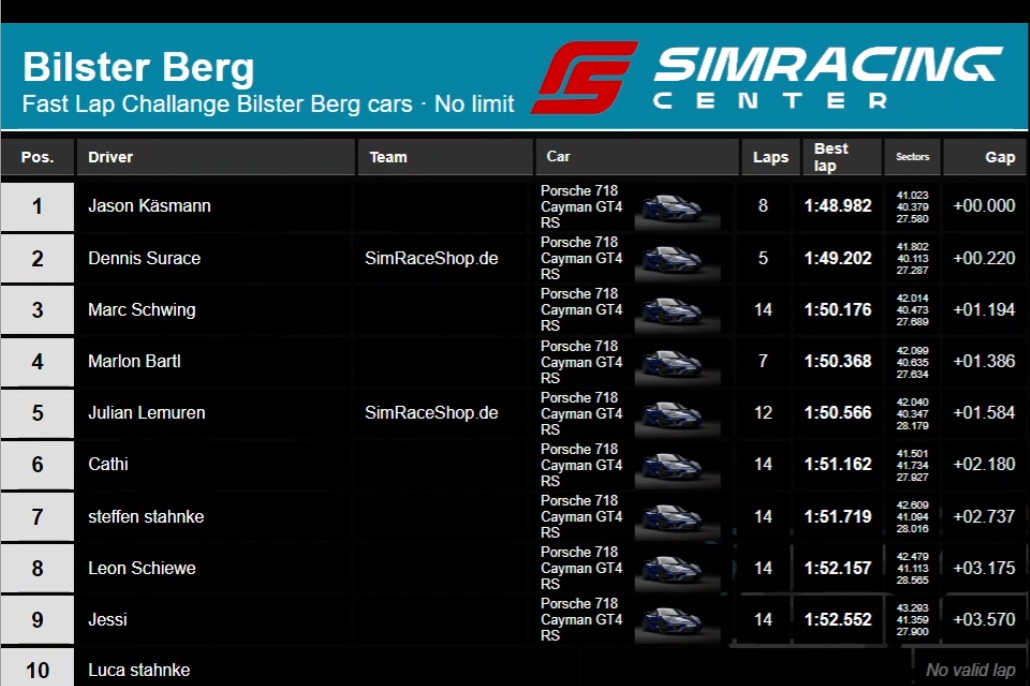Click gap value +03.175

(984, 568)
